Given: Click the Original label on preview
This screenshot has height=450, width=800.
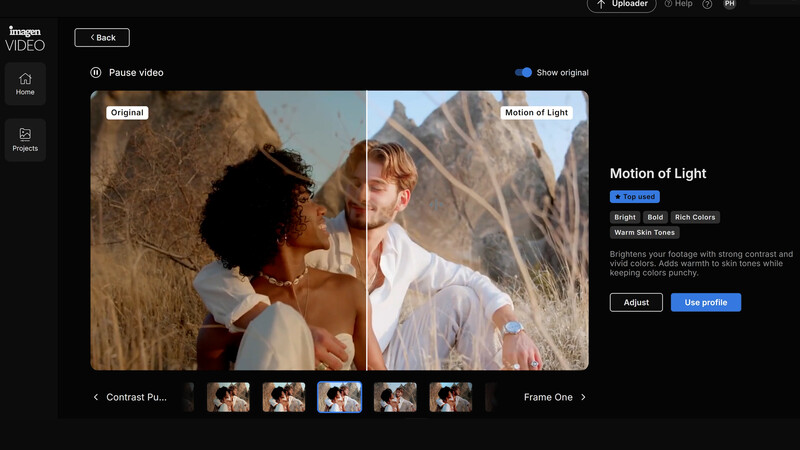Looking at the screenshot, I should click(127, 113).
